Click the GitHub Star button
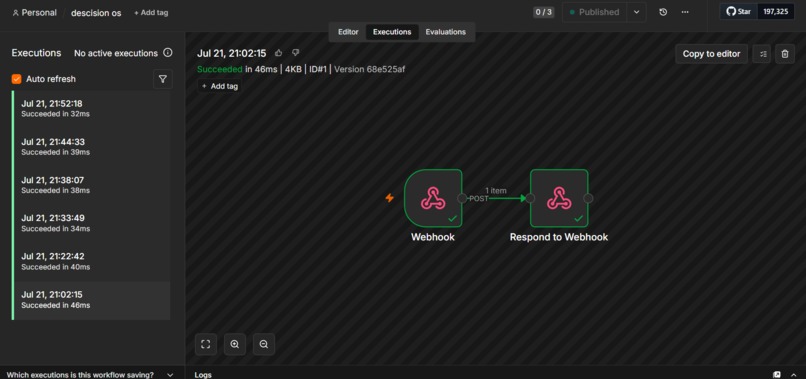 pyautogui.click(x=739, y=12)
